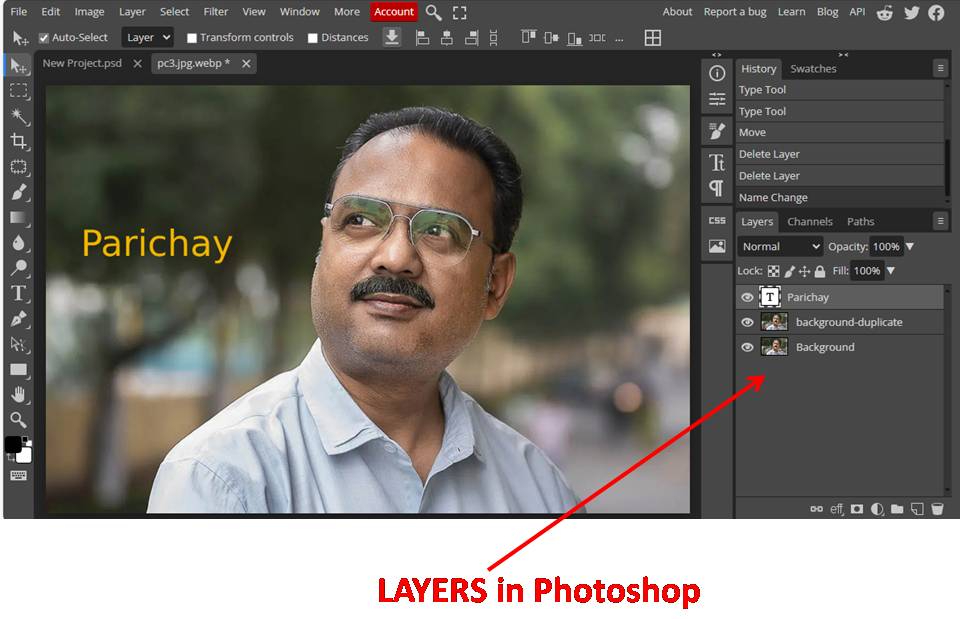This screenshot has width=960, height=619.
Task: Hide the background-duplicate layer
Action: [747, 323]
